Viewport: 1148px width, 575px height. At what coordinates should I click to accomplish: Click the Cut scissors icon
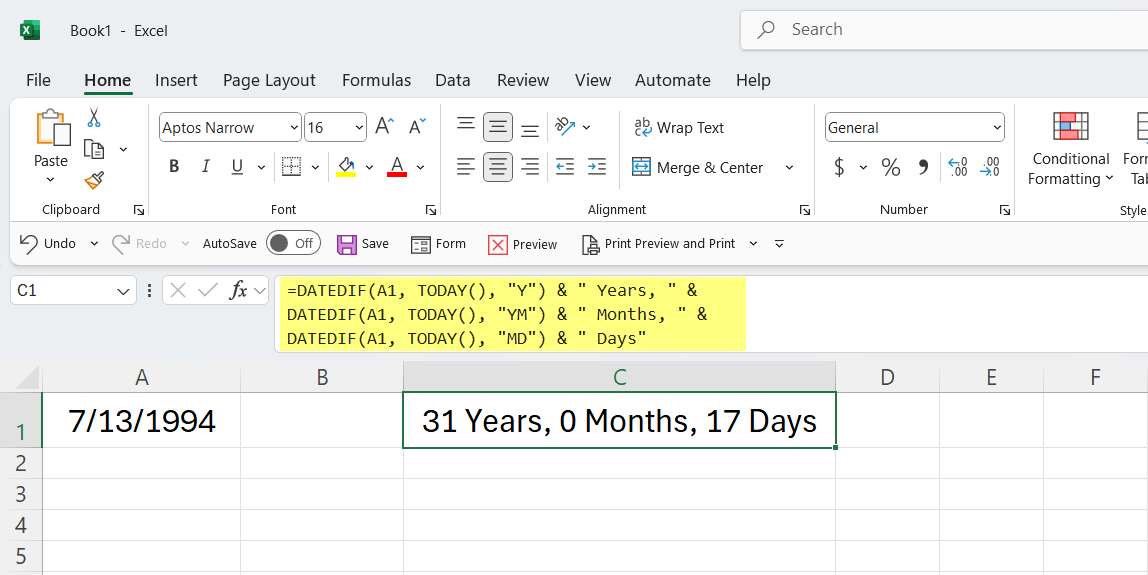(94, 118)
